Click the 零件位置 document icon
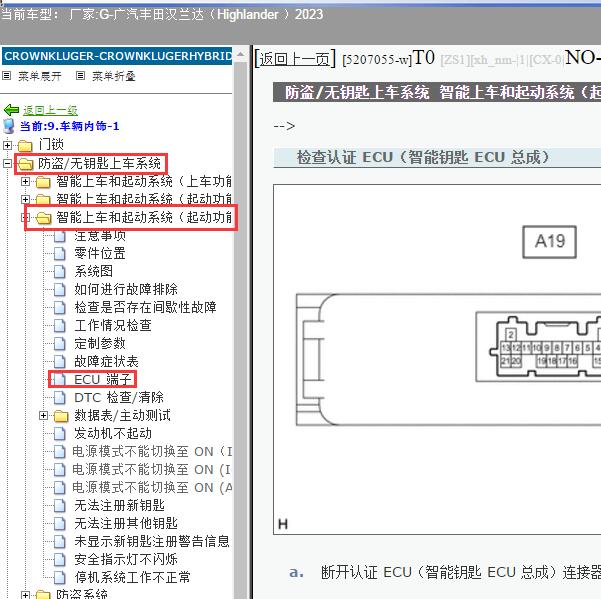 click(59, 253)
